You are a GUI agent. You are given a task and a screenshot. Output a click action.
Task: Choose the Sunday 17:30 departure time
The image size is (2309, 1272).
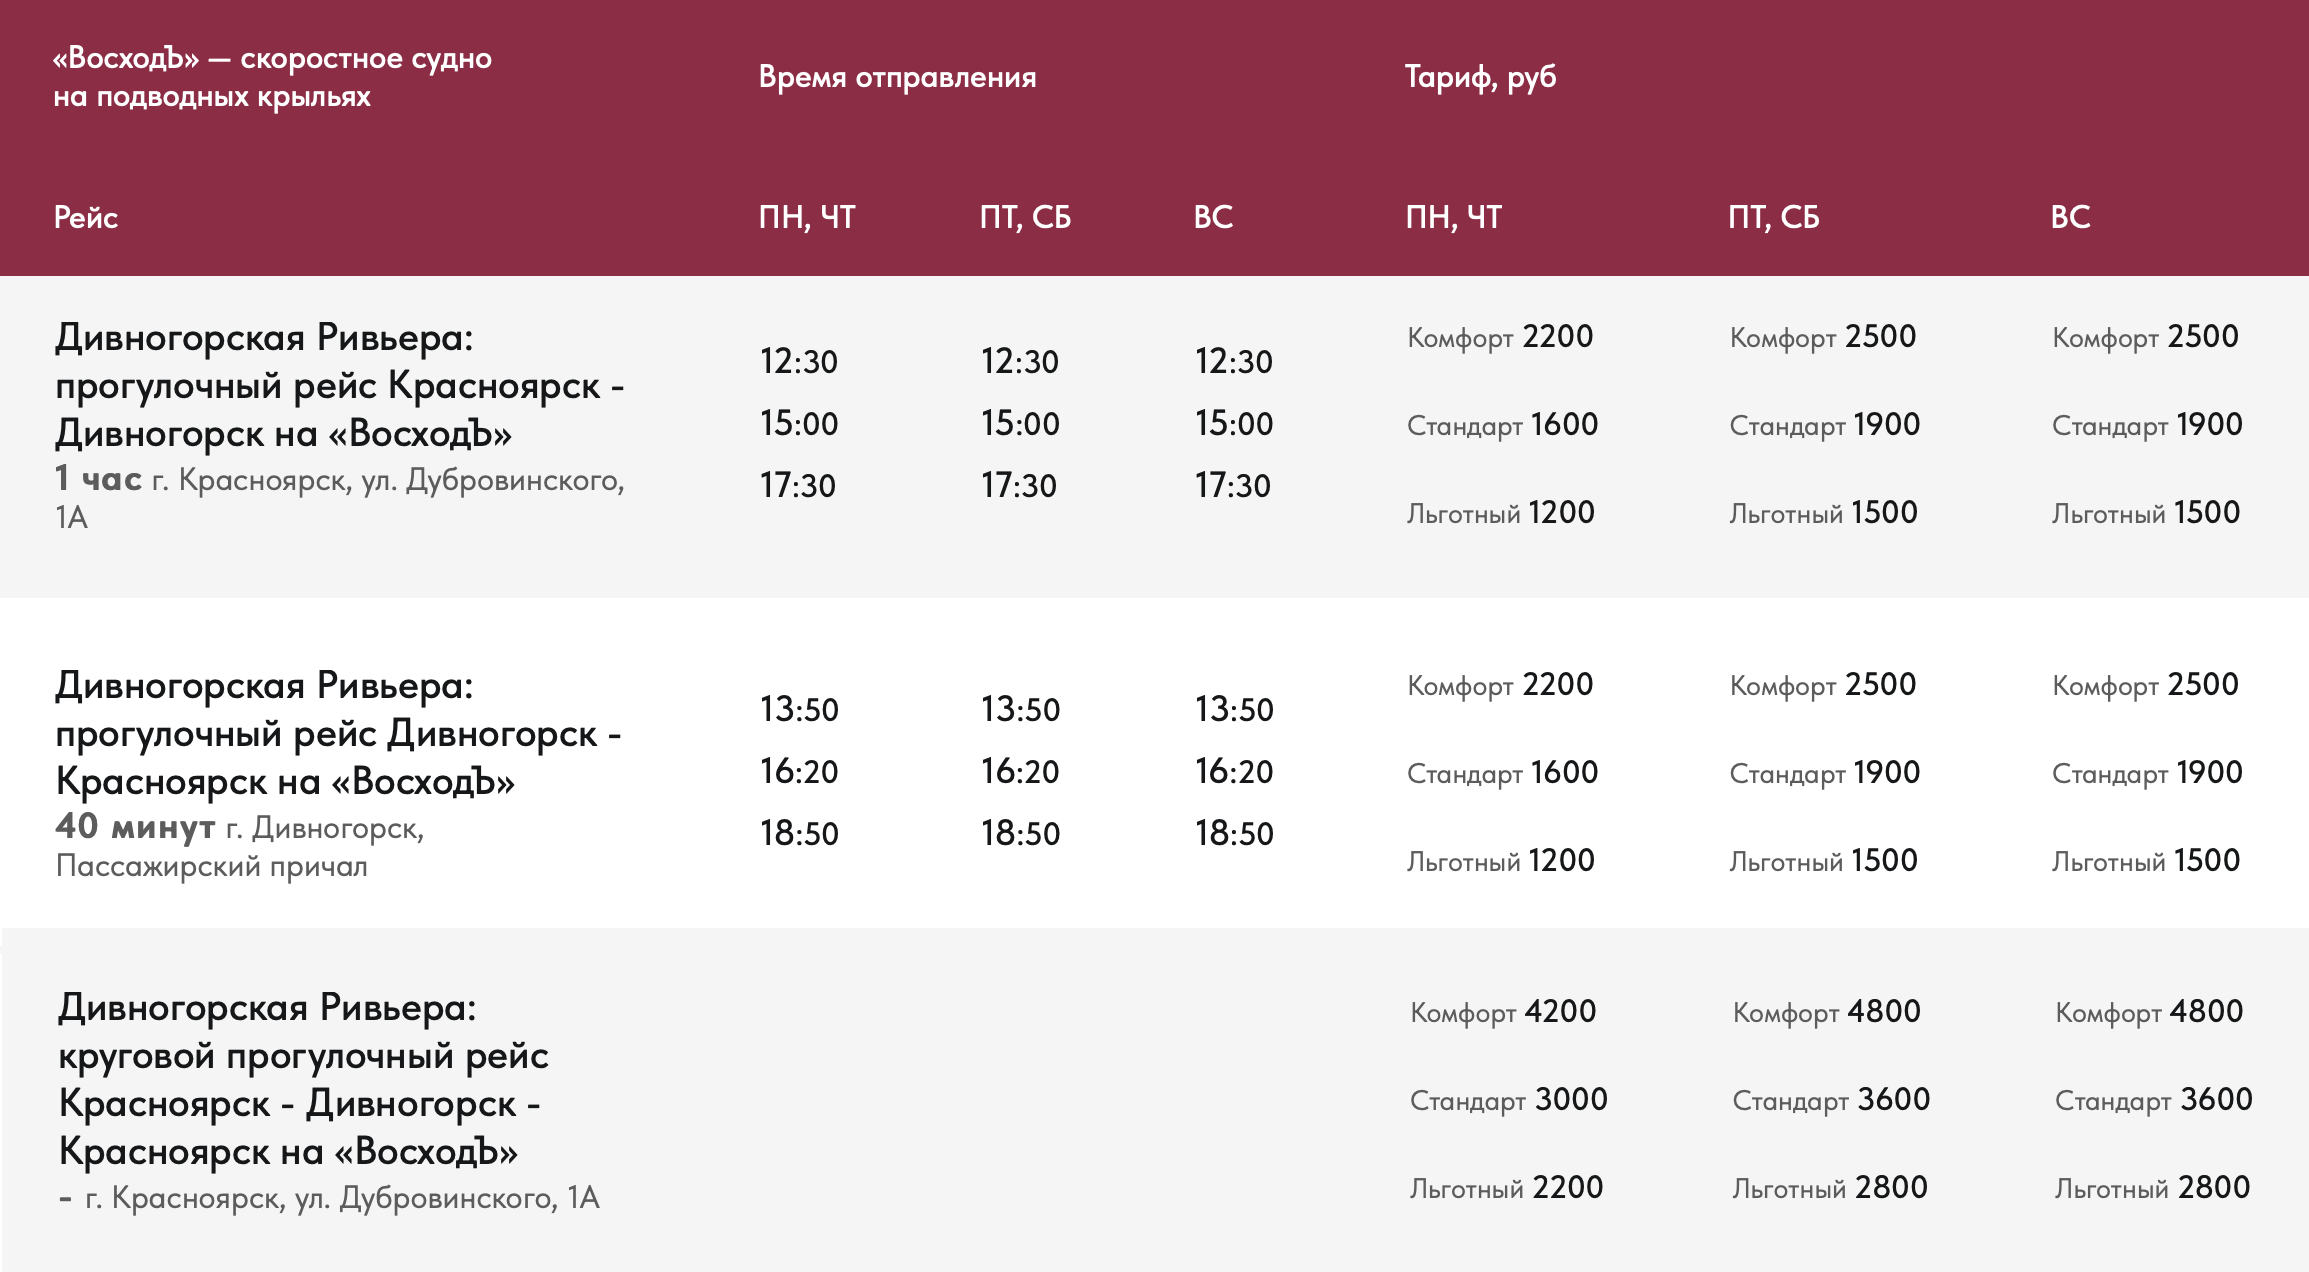(x=1233, y=486)
